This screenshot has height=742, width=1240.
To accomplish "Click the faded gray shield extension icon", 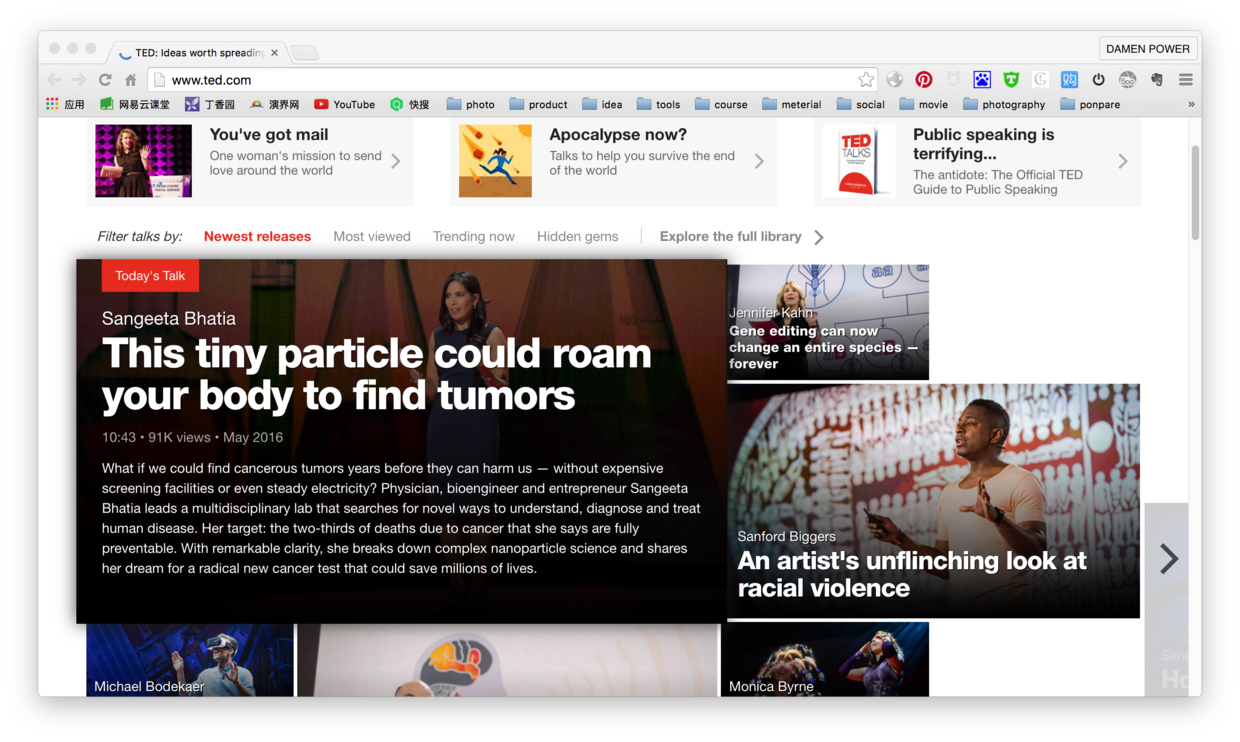I will pos(953,80).
